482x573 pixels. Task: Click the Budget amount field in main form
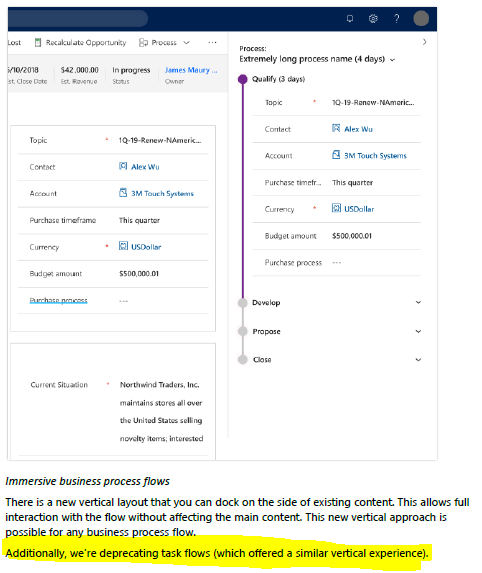[113, 274]
